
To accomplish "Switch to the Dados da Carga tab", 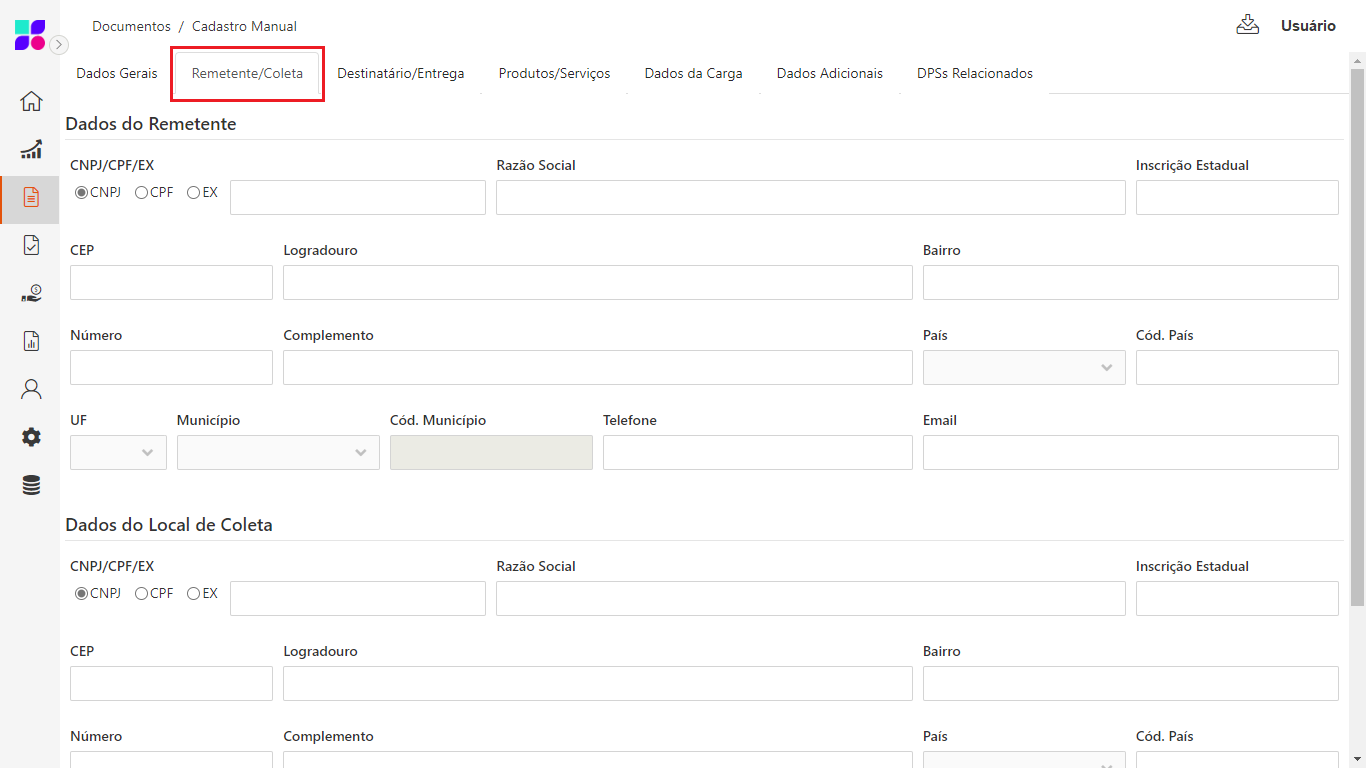I will [x=693, y=74].
